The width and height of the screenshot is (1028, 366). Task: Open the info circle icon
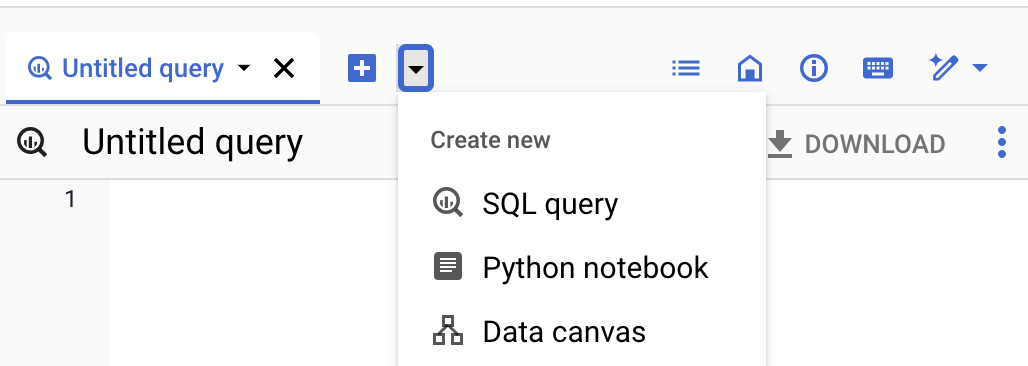814,68
